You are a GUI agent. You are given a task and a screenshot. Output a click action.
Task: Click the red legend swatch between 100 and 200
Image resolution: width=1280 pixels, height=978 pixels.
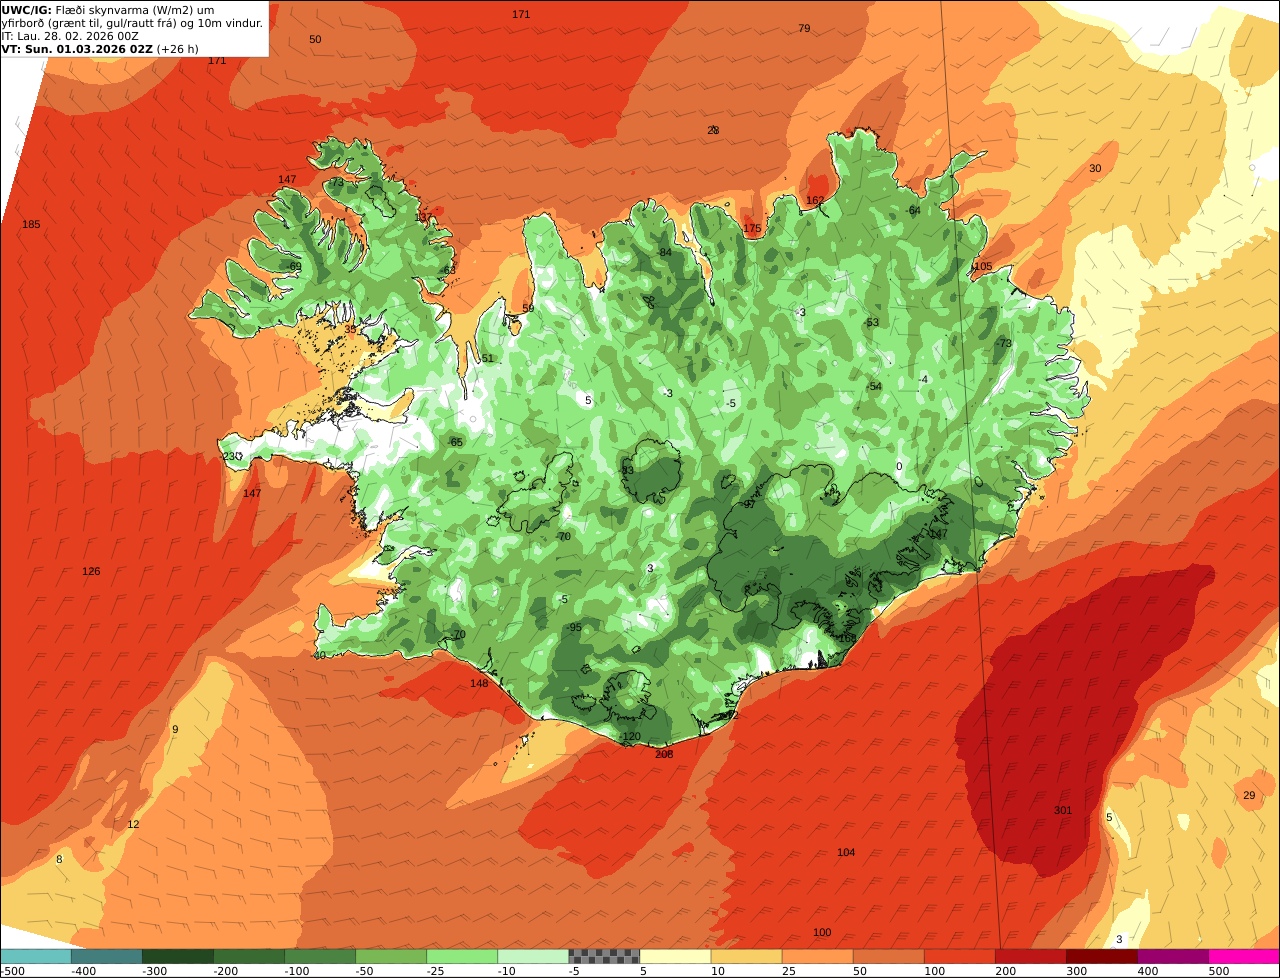(x=960, y=956)
